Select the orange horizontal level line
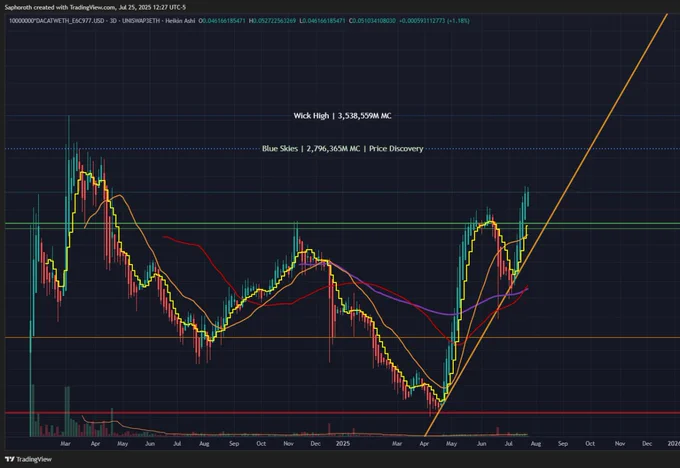680x468 pixels. 342,337
